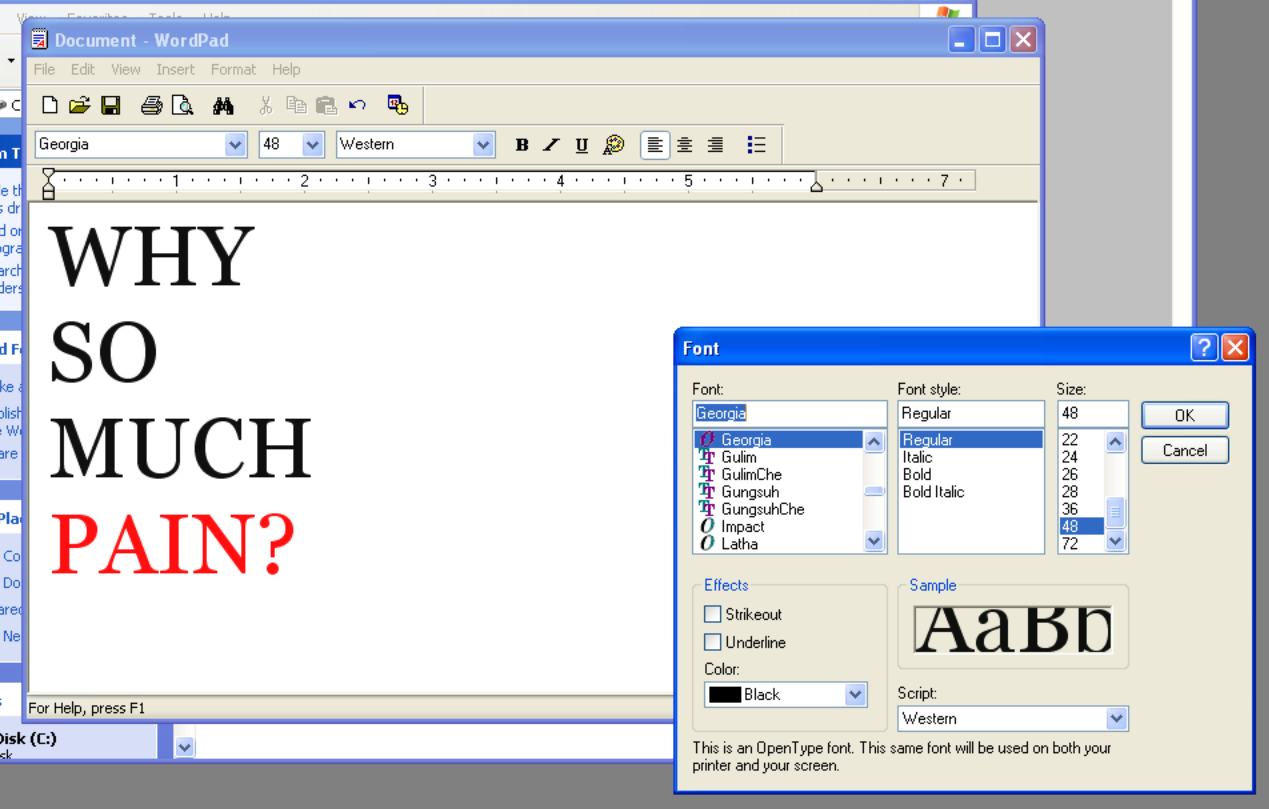The image size is (1269, 809).
Task: Click the Copy icon in WordPad toolbar
Action: click(x=296, y=105)
